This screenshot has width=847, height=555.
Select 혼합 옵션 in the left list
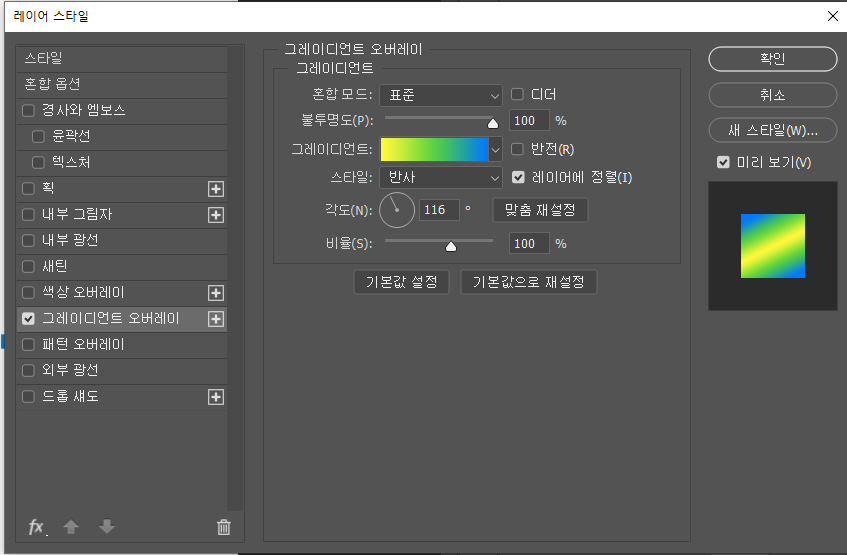tap(53, 84)
